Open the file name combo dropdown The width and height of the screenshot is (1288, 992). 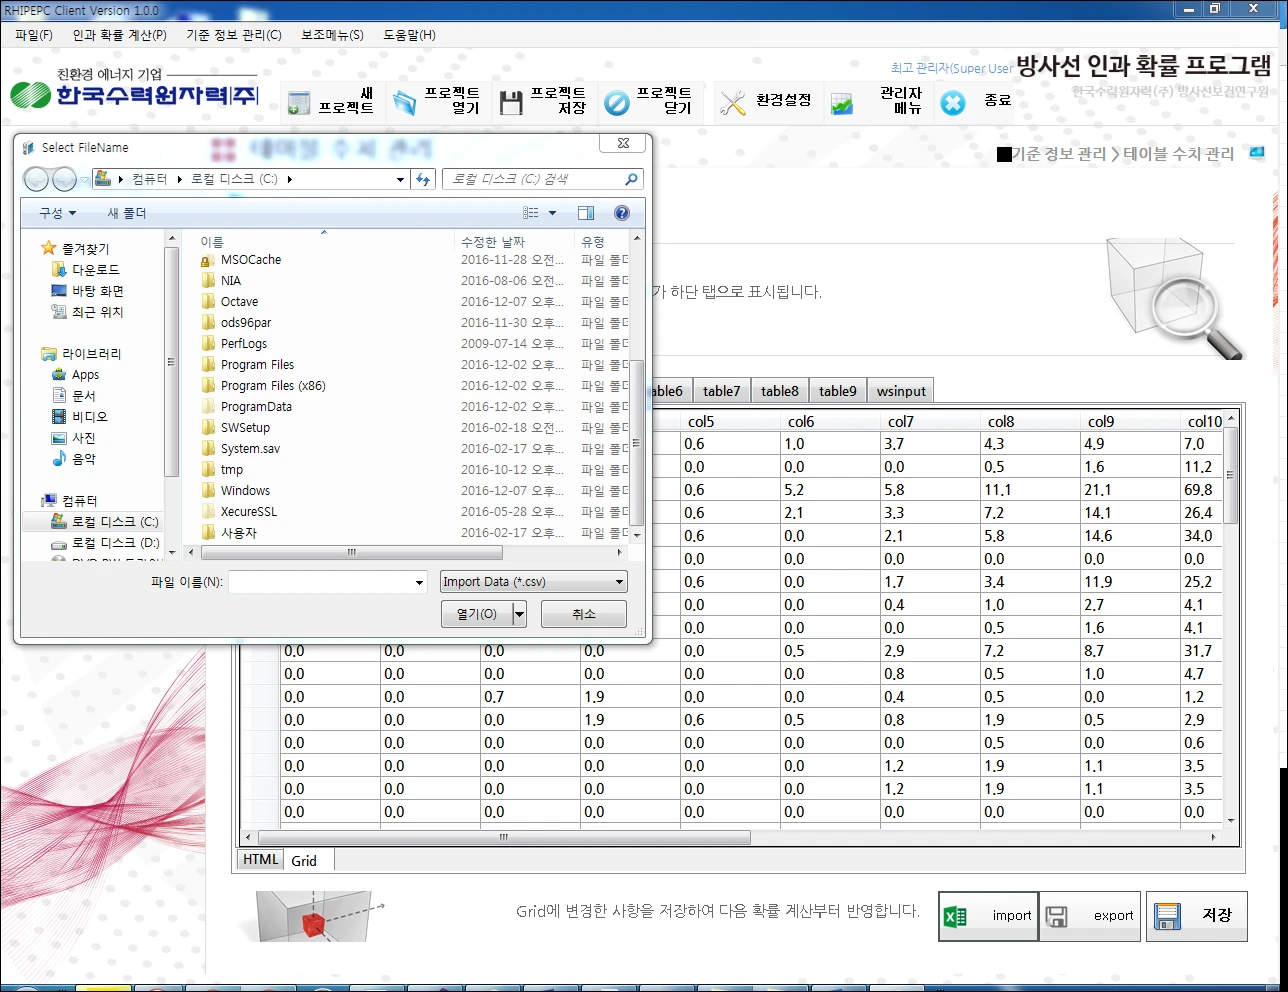pos(419,582)
